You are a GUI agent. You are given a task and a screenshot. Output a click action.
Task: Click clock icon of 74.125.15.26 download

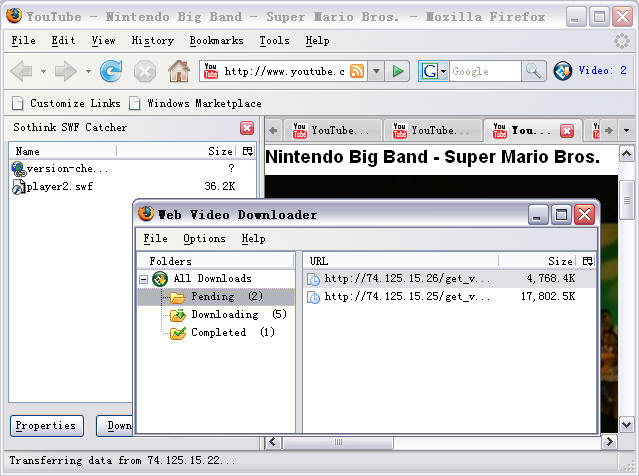[x=313, y=279]
